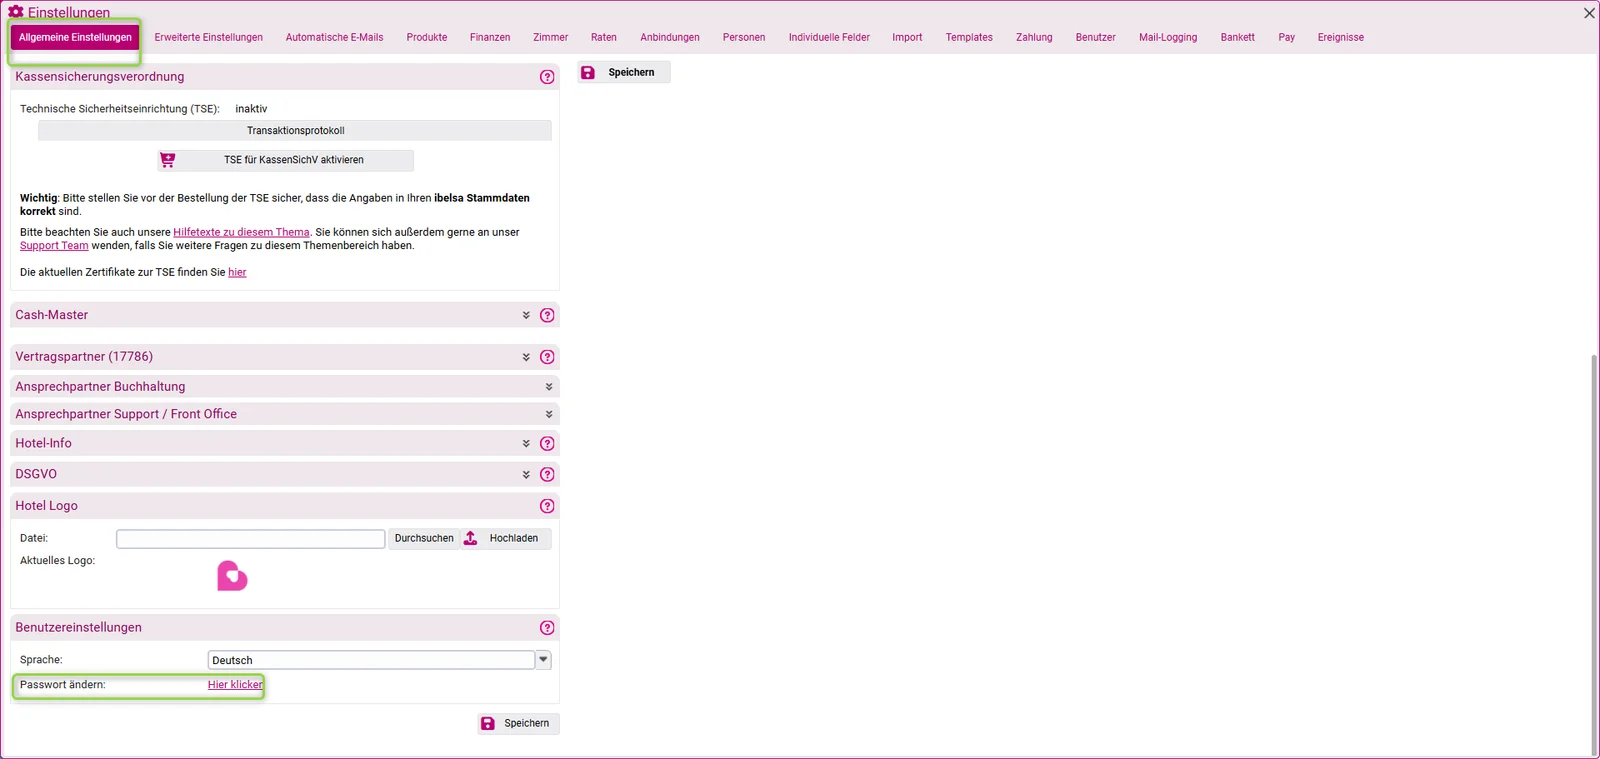
Task: Click Durchsuchen to browse logo file
Action: coord(424,539)
